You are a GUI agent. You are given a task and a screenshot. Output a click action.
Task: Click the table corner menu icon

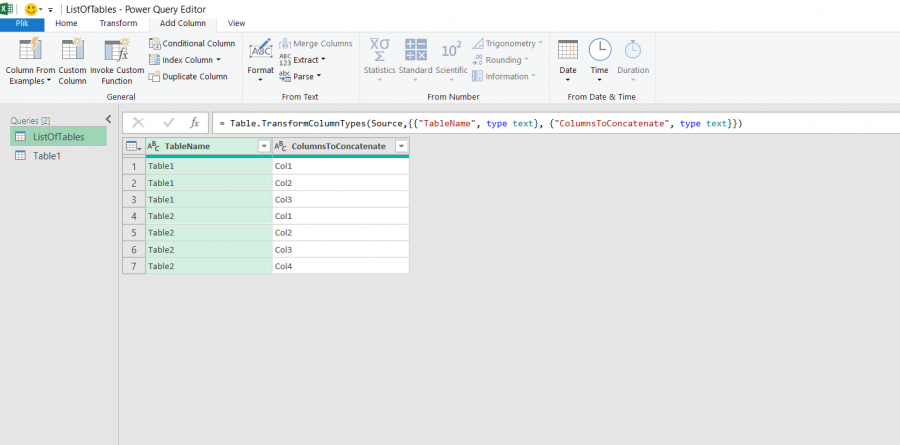pos(134,146)
